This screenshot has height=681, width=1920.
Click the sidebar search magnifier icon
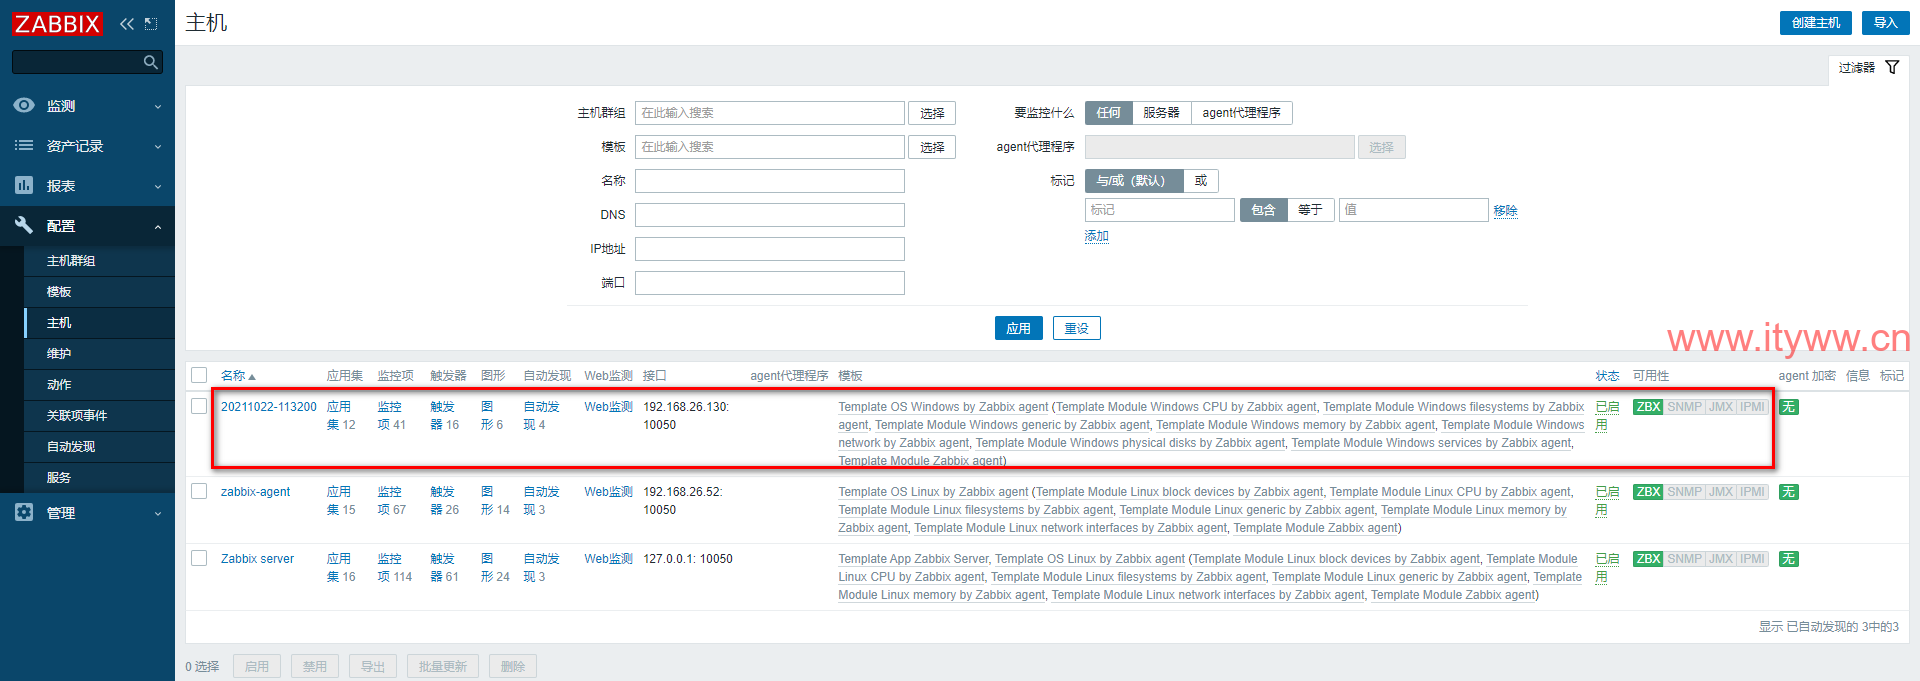point(151,62)
